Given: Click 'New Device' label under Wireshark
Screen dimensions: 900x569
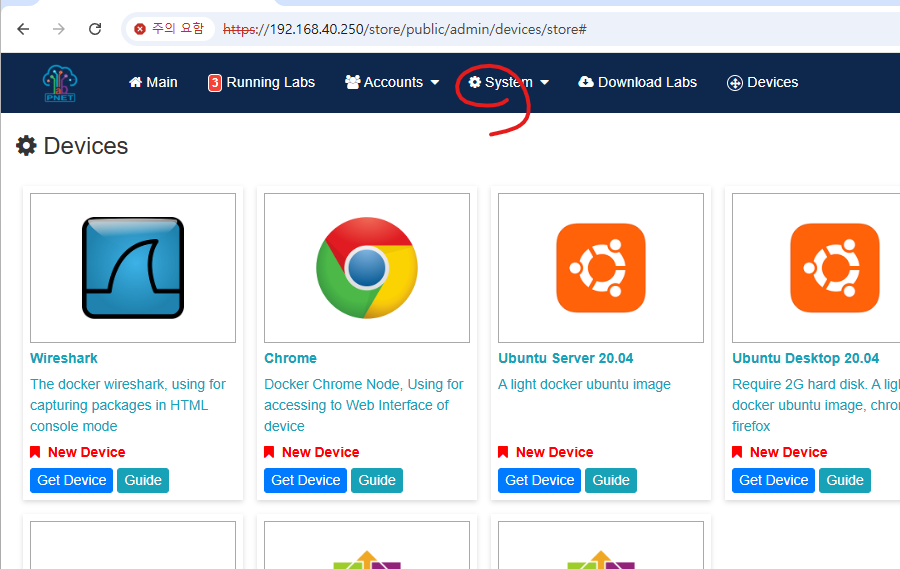Looking at the screenshot, I should pos(87,452).
